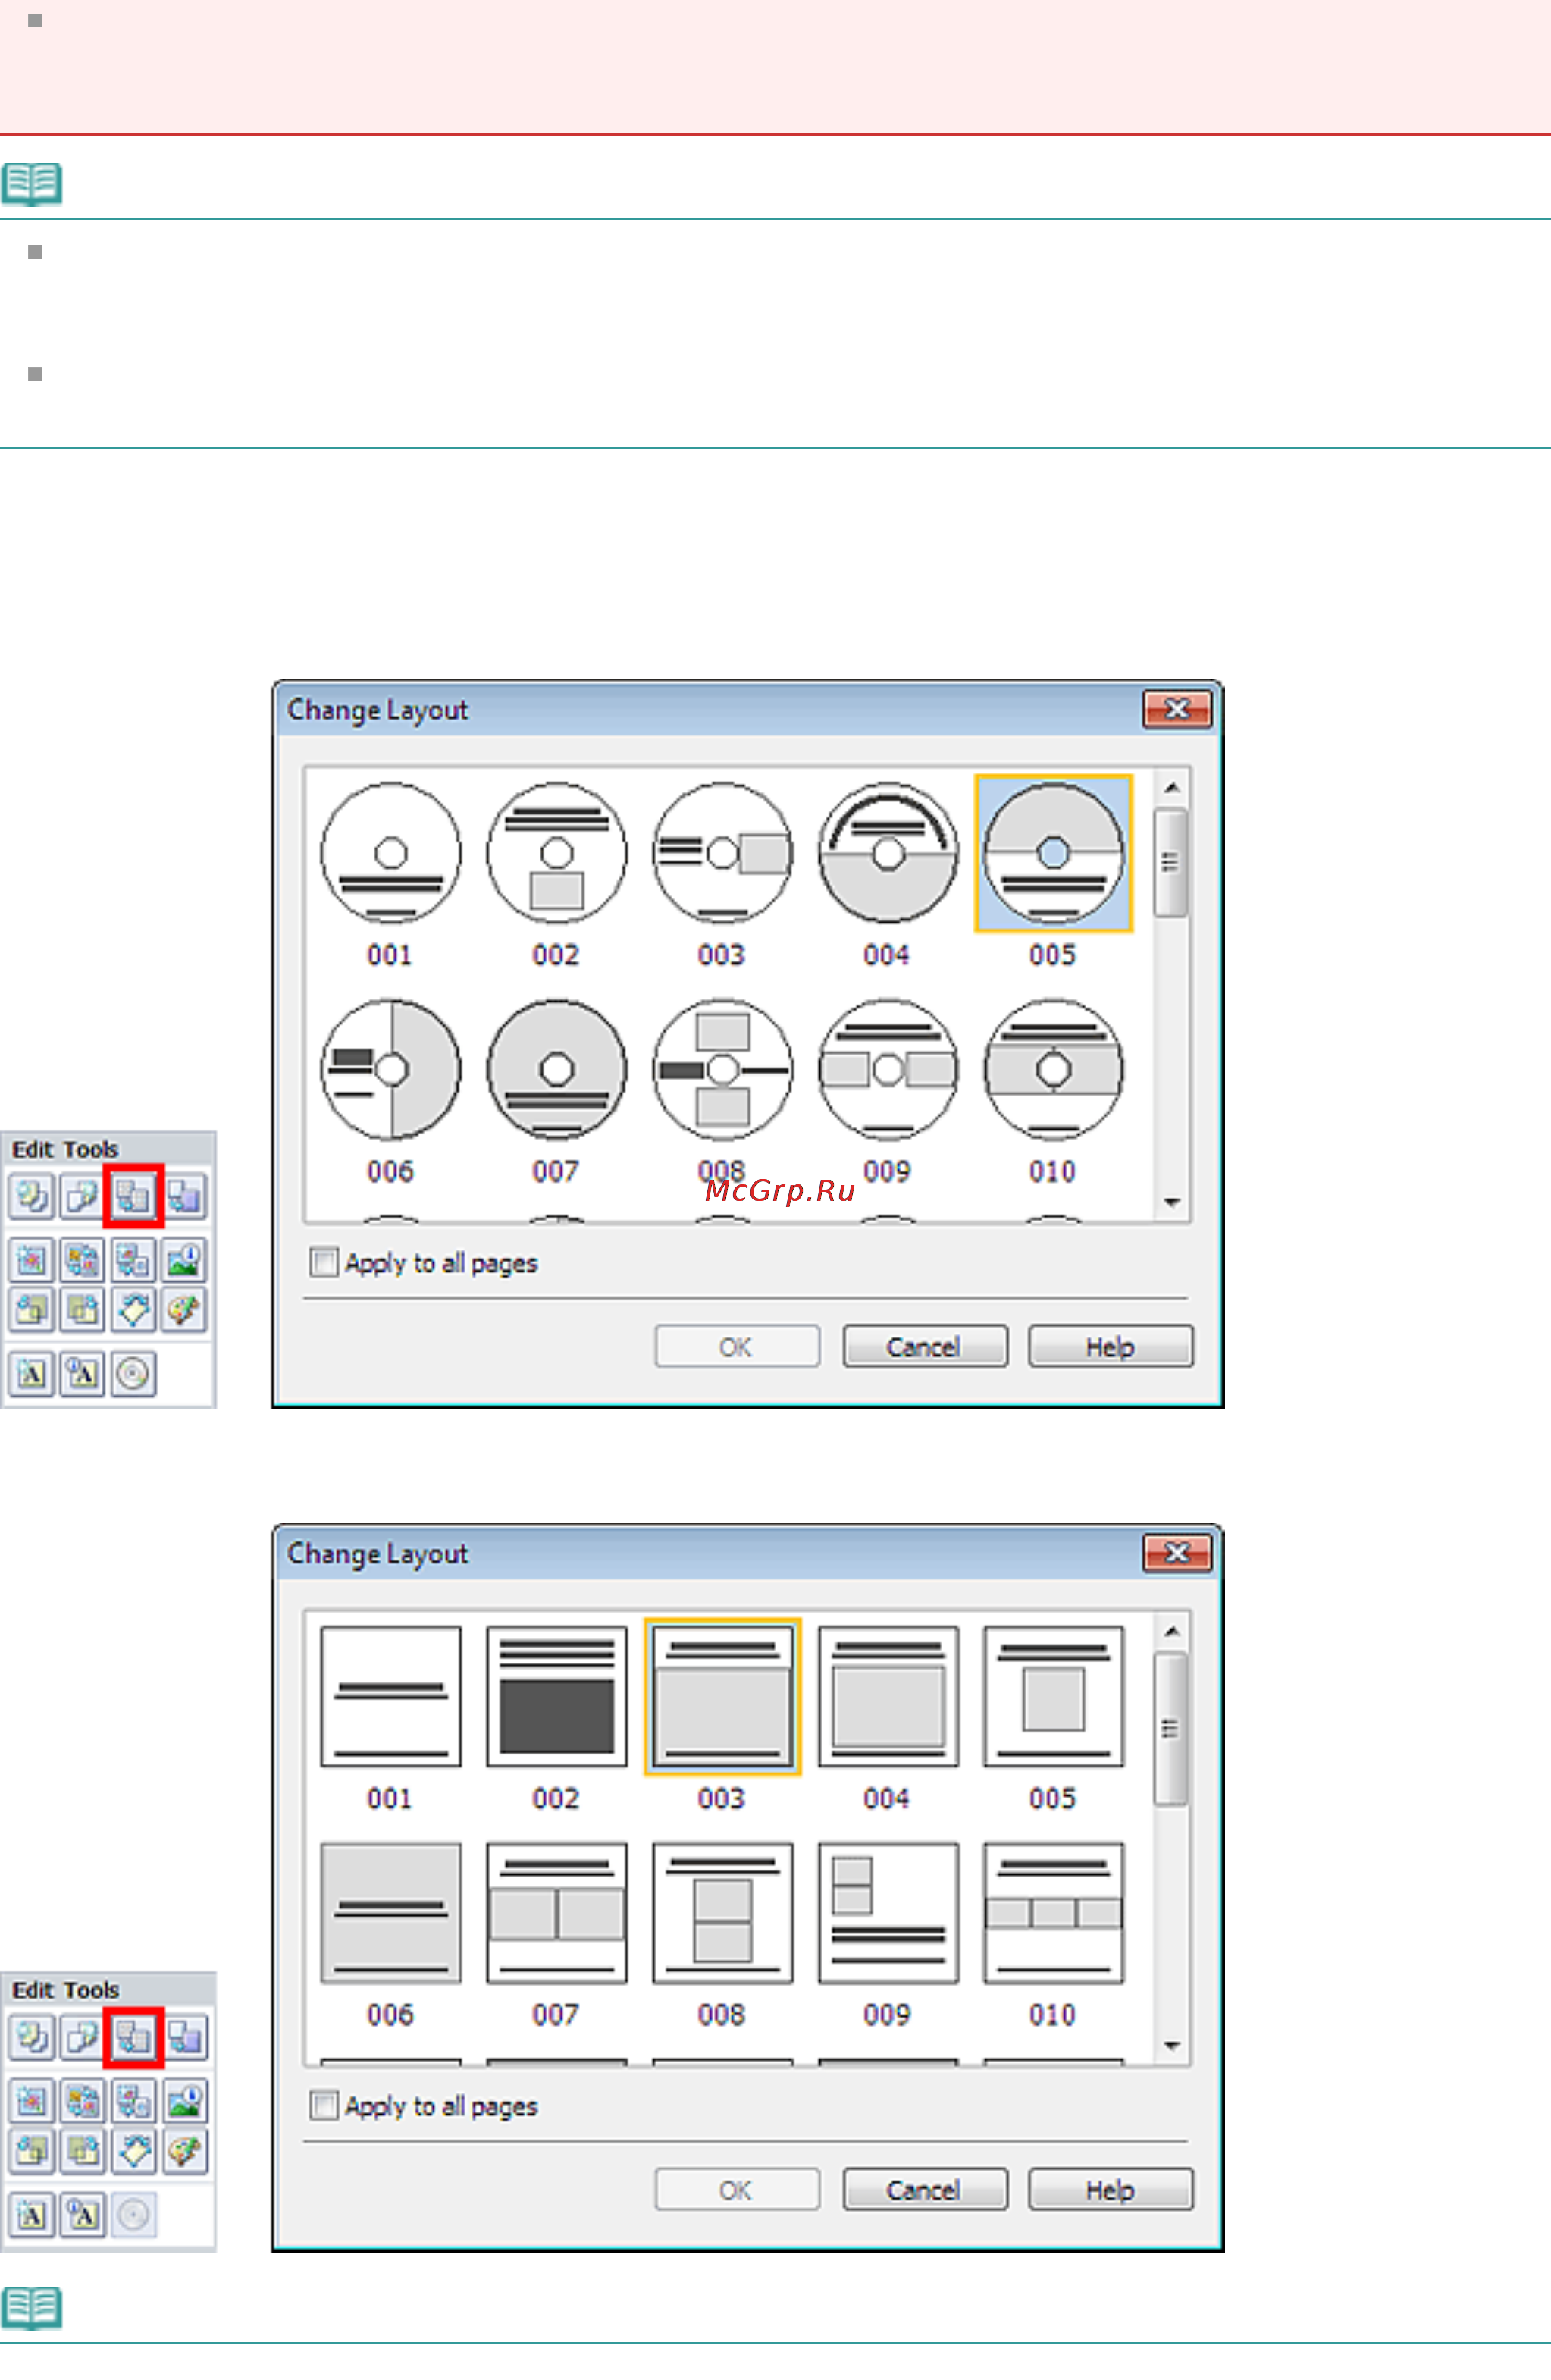
Task: Click Free Rotate icon beside disc layout dialog
Action: [x=133, y=1310]
